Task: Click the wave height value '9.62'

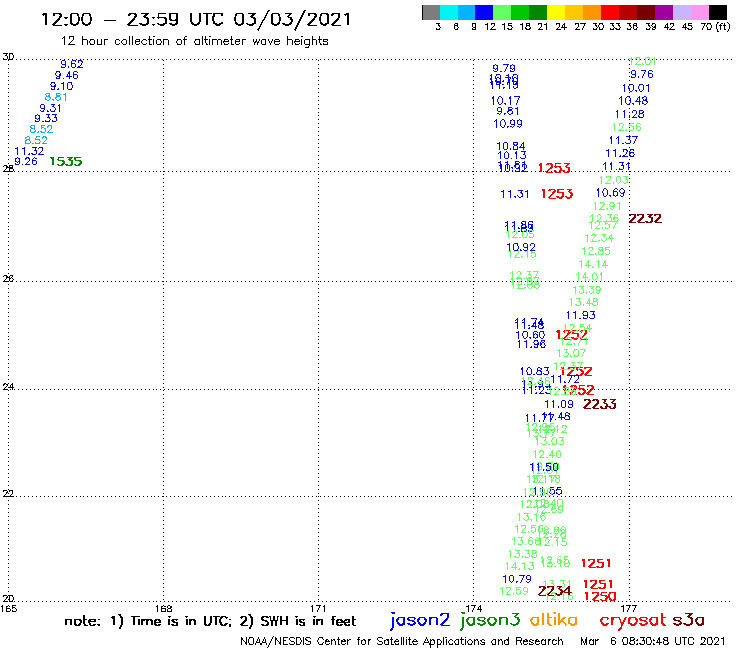Action: pyautogui.click(x=72, y=64)
